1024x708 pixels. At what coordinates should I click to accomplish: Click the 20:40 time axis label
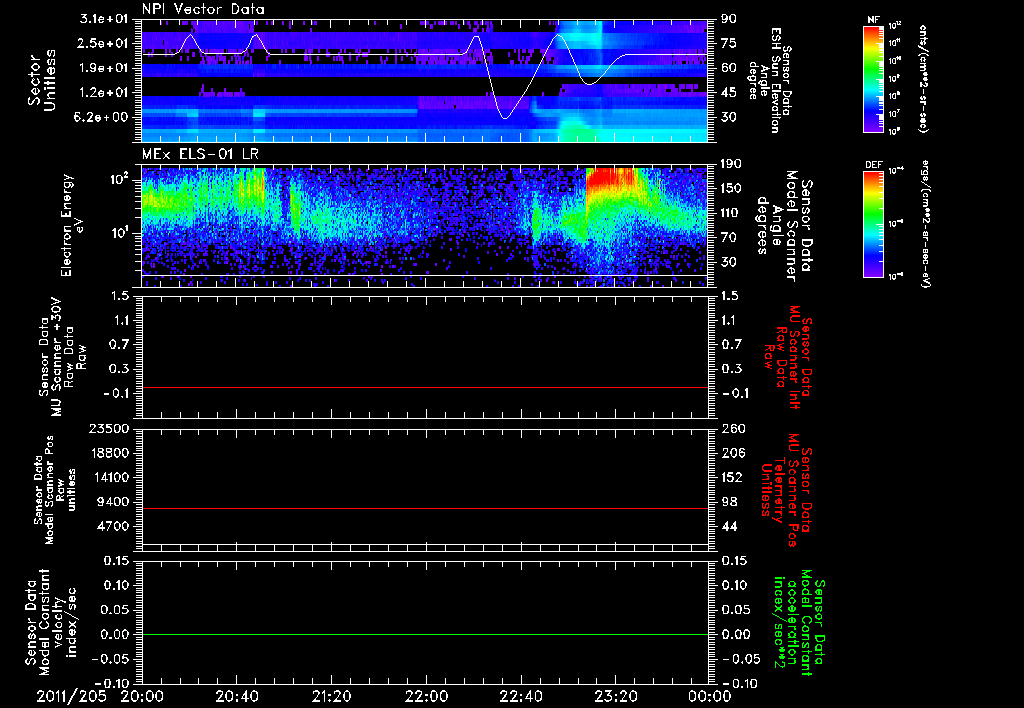236,696
